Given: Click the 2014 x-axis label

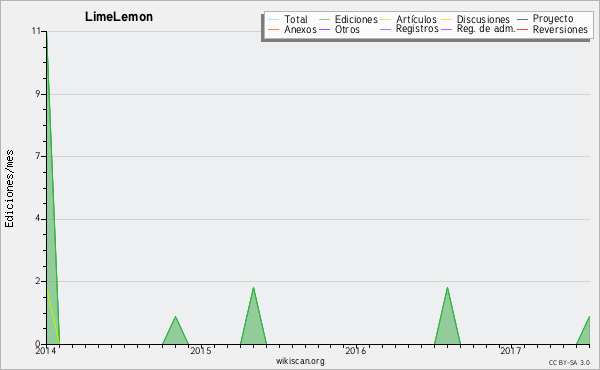Looking at the screenshot, I should (45, 351).
